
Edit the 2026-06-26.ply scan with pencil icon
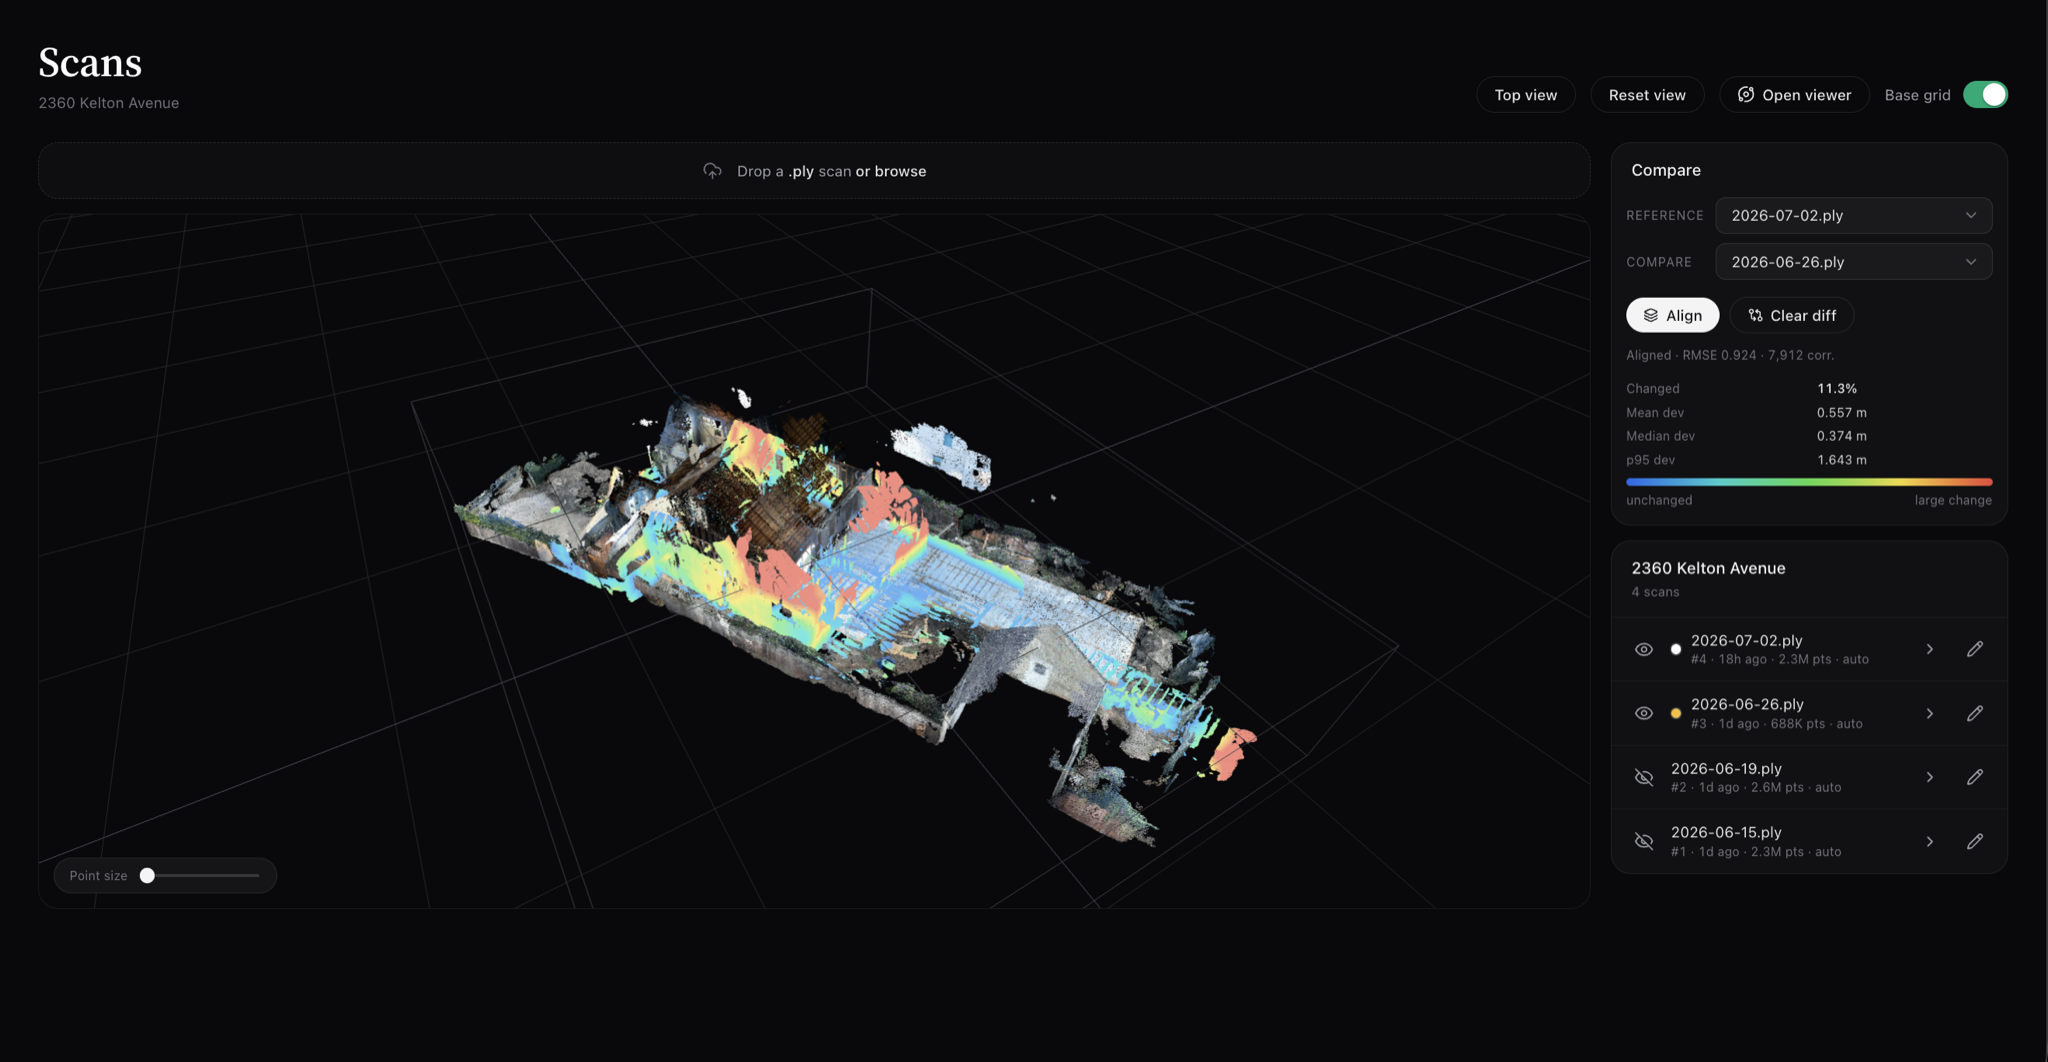pyautogui.click(x=1974, y=713)
